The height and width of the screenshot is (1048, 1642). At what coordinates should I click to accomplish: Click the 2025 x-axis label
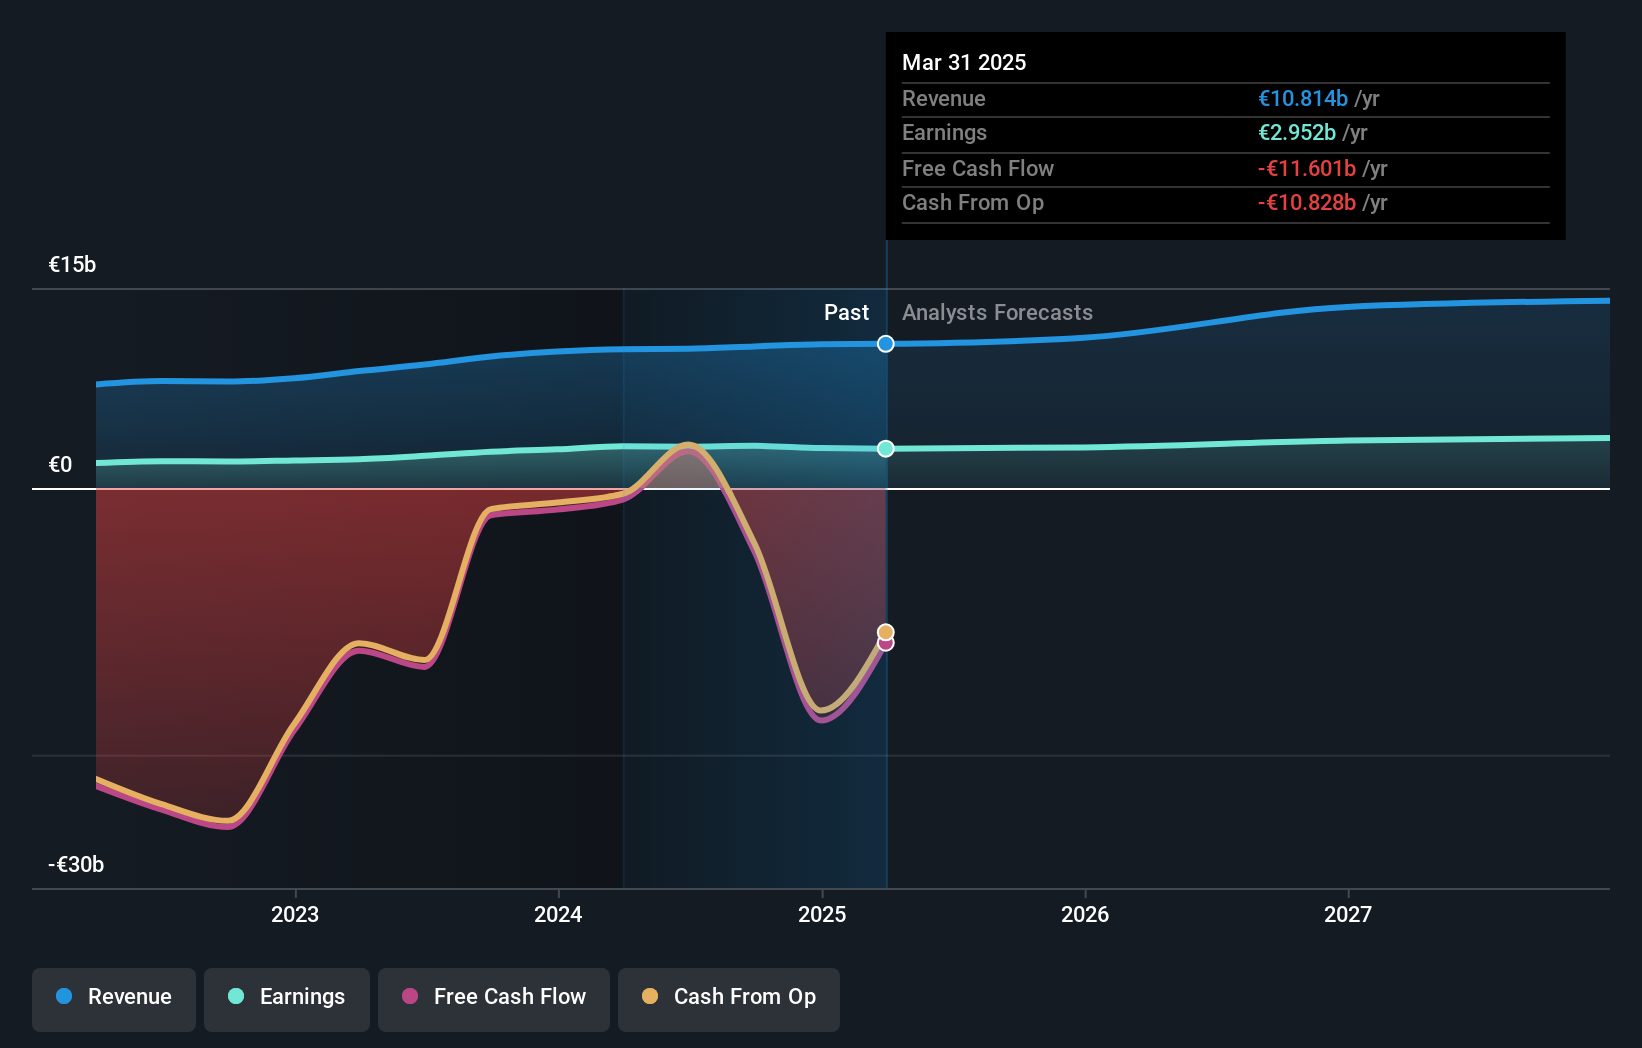[822, 914]
